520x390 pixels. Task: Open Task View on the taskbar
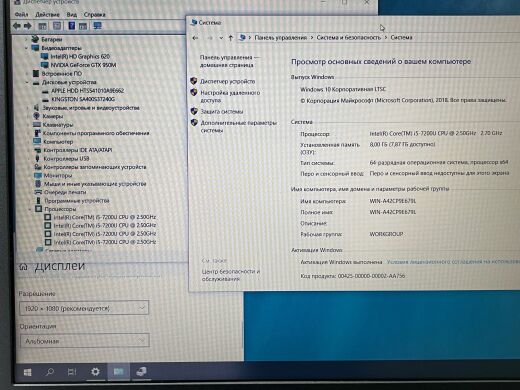72,372
